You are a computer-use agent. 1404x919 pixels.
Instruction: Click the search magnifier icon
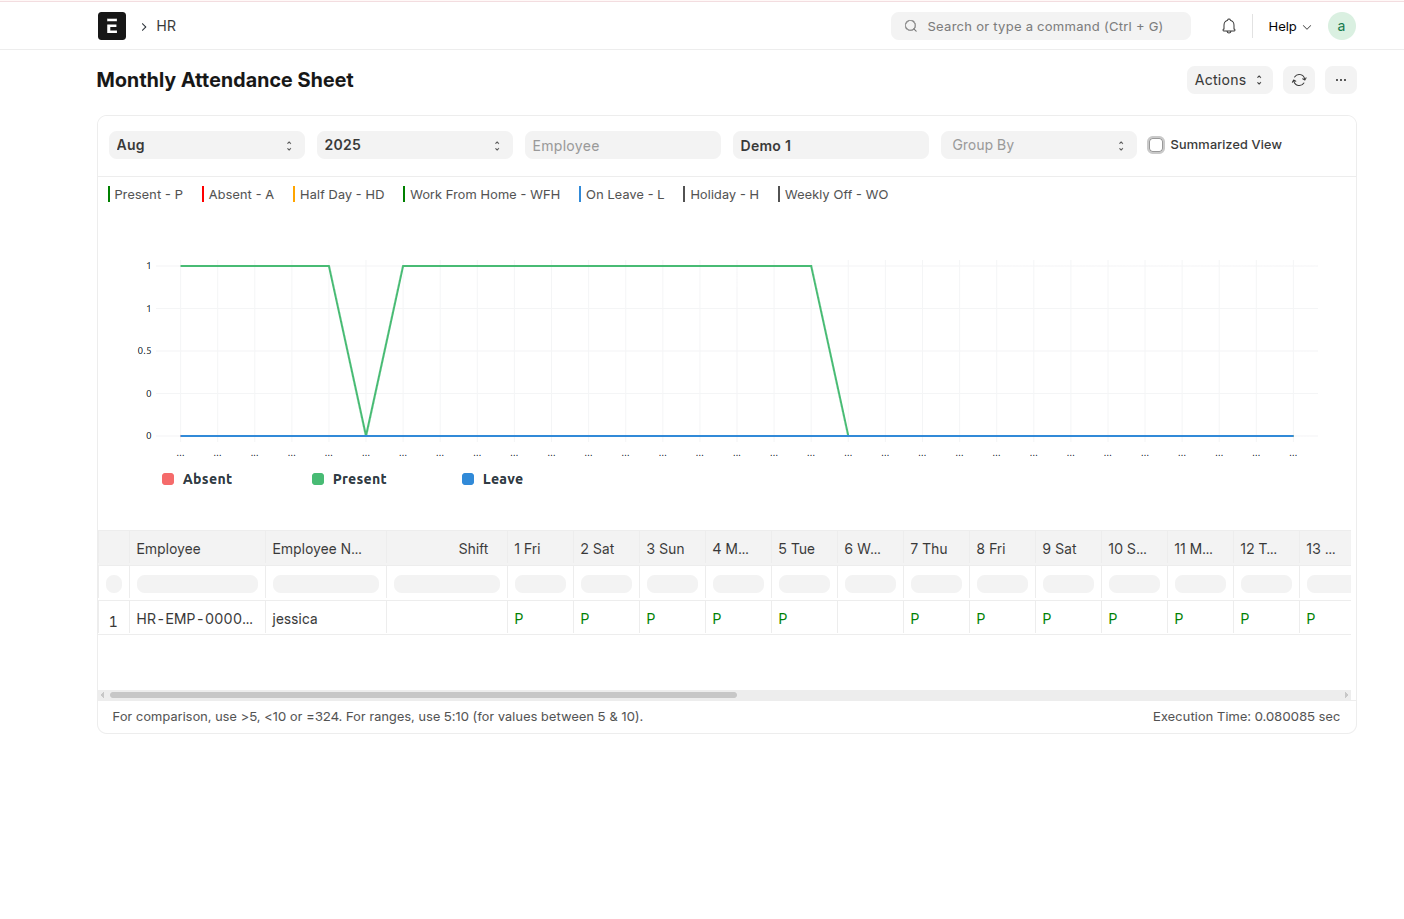pos(910,26)
